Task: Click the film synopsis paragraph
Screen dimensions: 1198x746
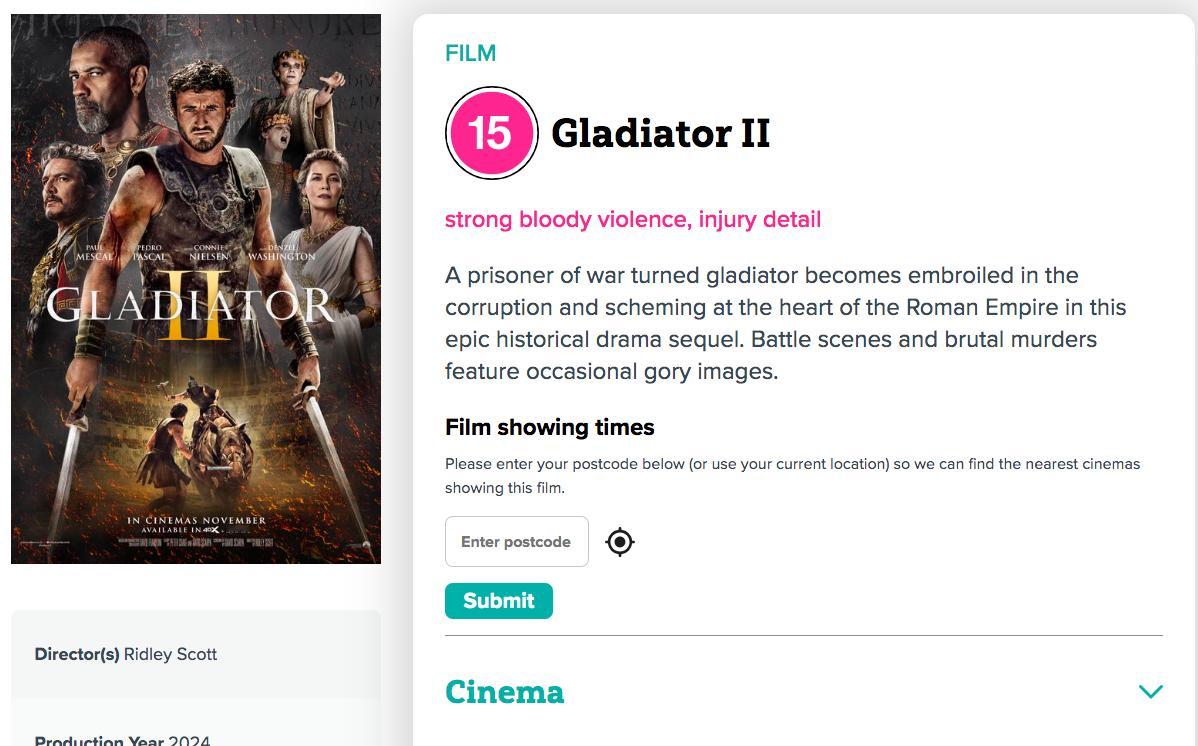Action: click(x=785, y=323)
